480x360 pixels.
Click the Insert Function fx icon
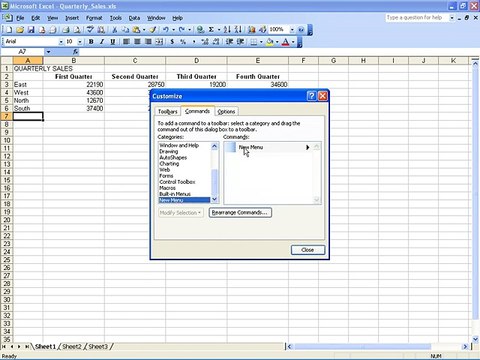pos(76,52)
